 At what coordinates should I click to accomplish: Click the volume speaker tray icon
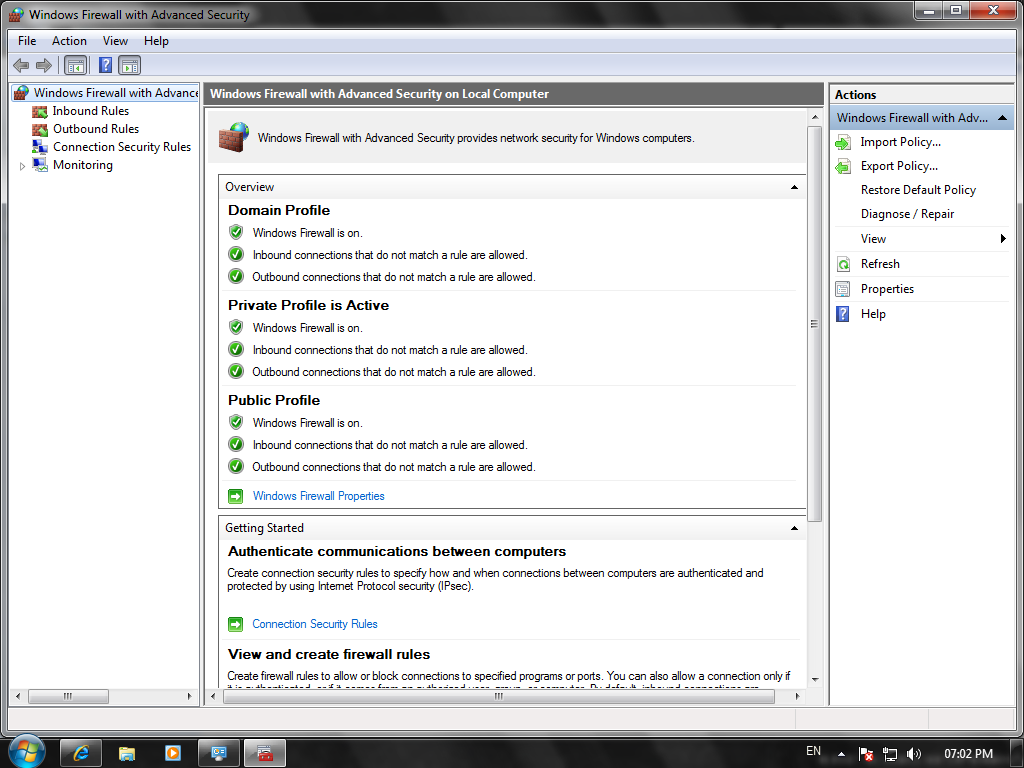click(x=914, y=754)
